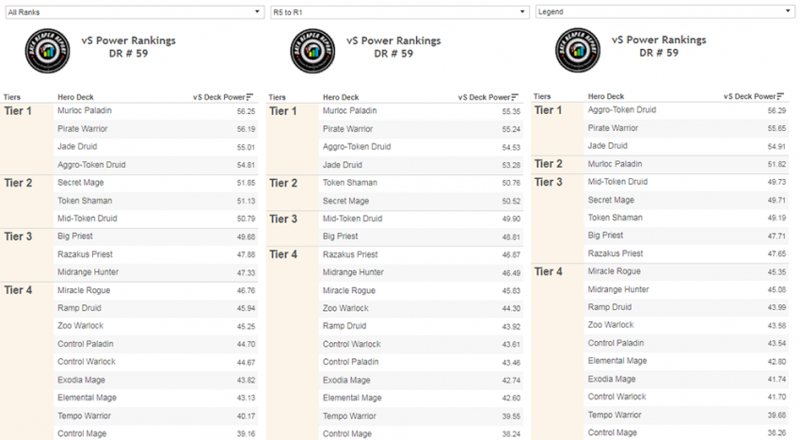Click Tiers header in All Ranks panel
This screenshot has width=800, height=440.
pos(12,97)
